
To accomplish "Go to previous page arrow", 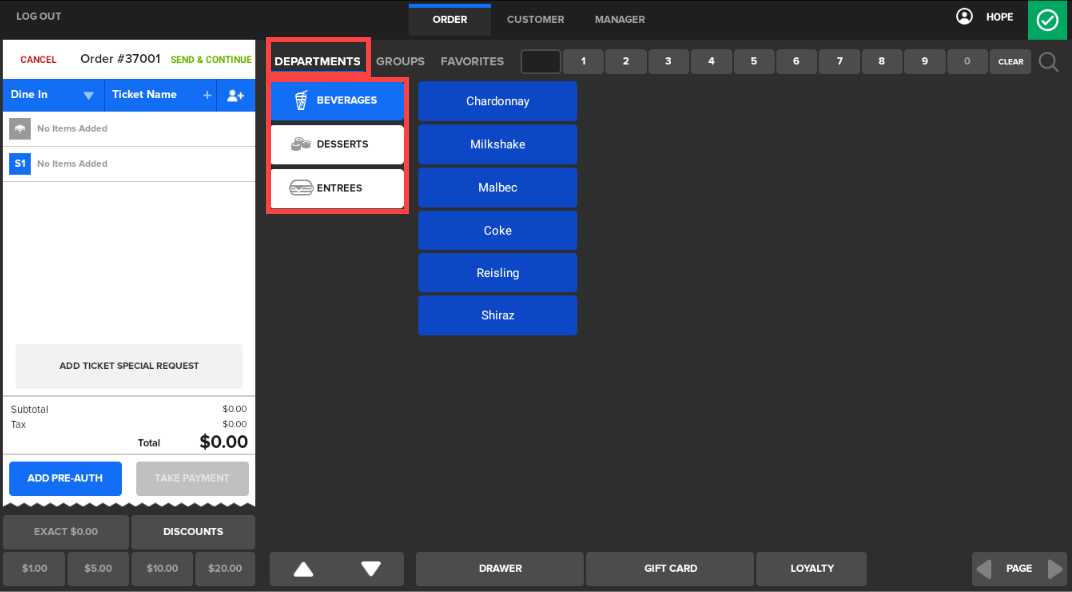I will coord(984,569).
